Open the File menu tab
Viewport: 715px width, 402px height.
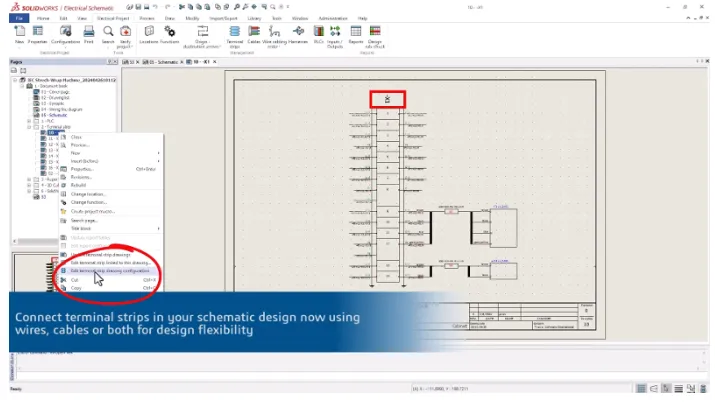coord(19,18)
